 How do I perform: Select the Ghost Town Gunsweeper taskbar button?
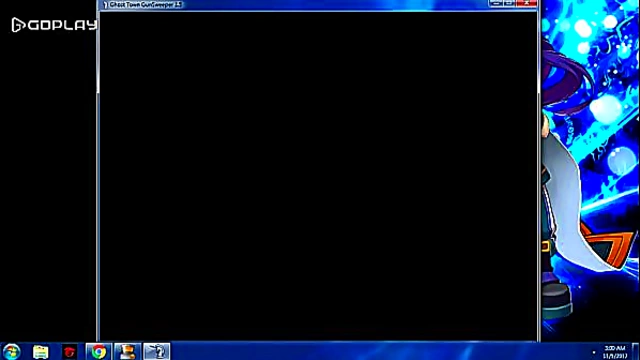click(156, 351)
